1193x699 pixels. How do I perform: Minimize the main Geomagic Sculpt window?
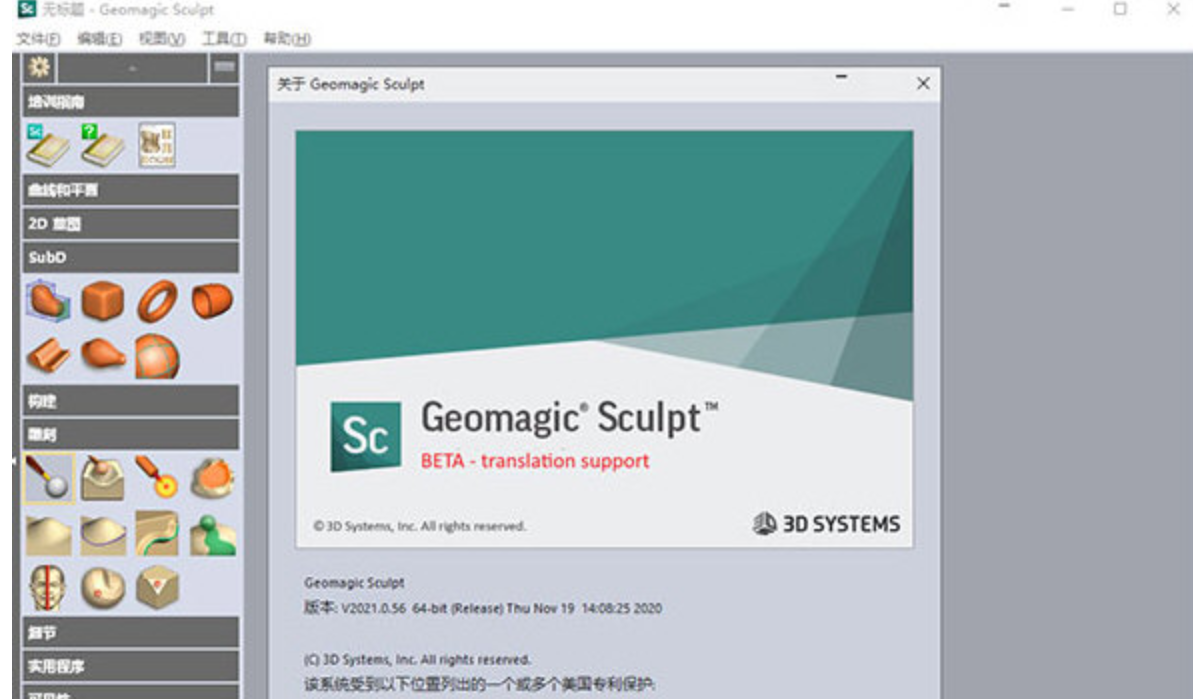[1067, 9]
